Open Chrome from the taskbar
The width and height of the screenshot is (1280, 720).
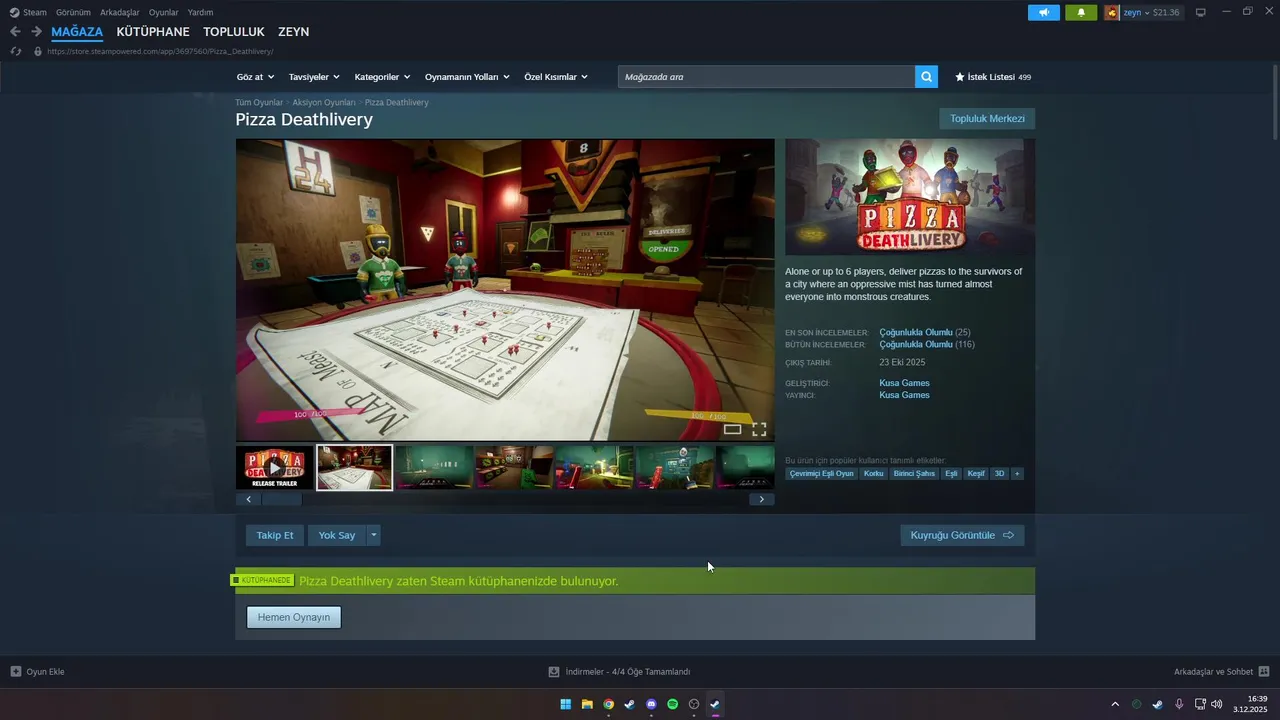(608, 704)
